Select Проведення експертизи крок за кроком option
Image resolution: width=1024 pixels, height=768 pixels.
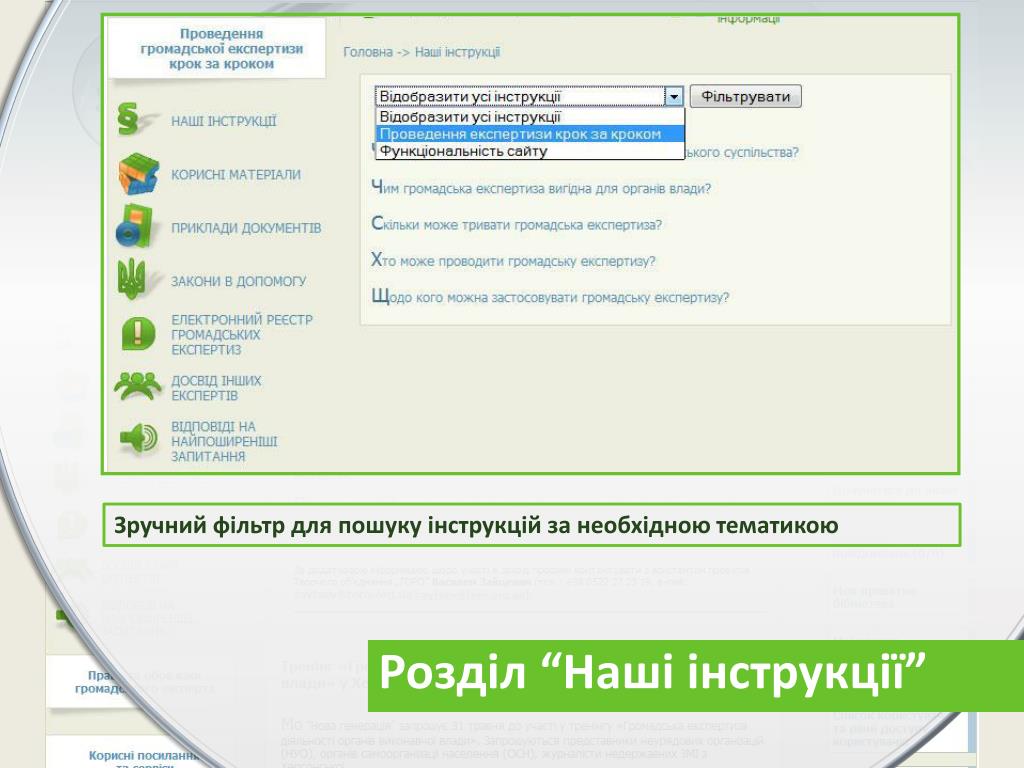click(530, 134)
